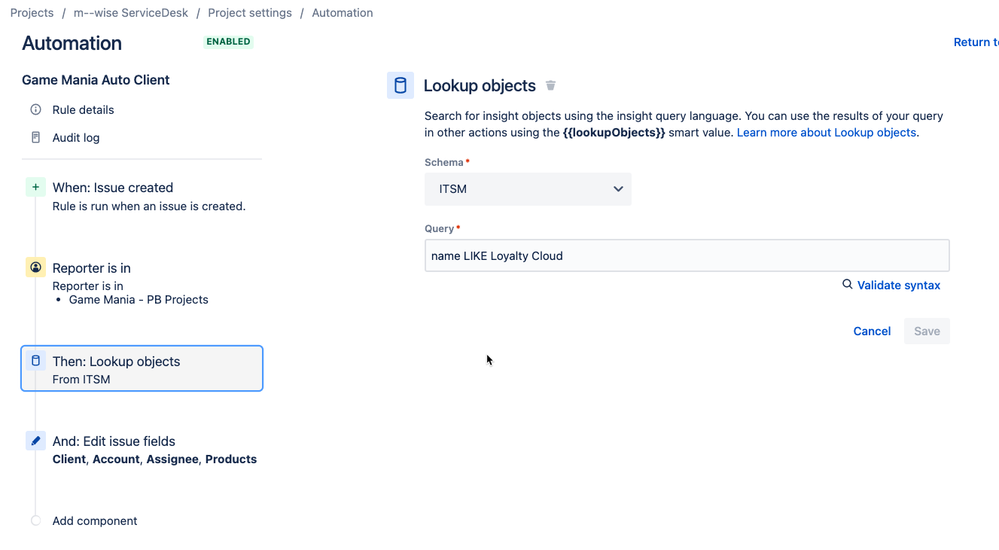Click the Save button

tap(926, 331)
